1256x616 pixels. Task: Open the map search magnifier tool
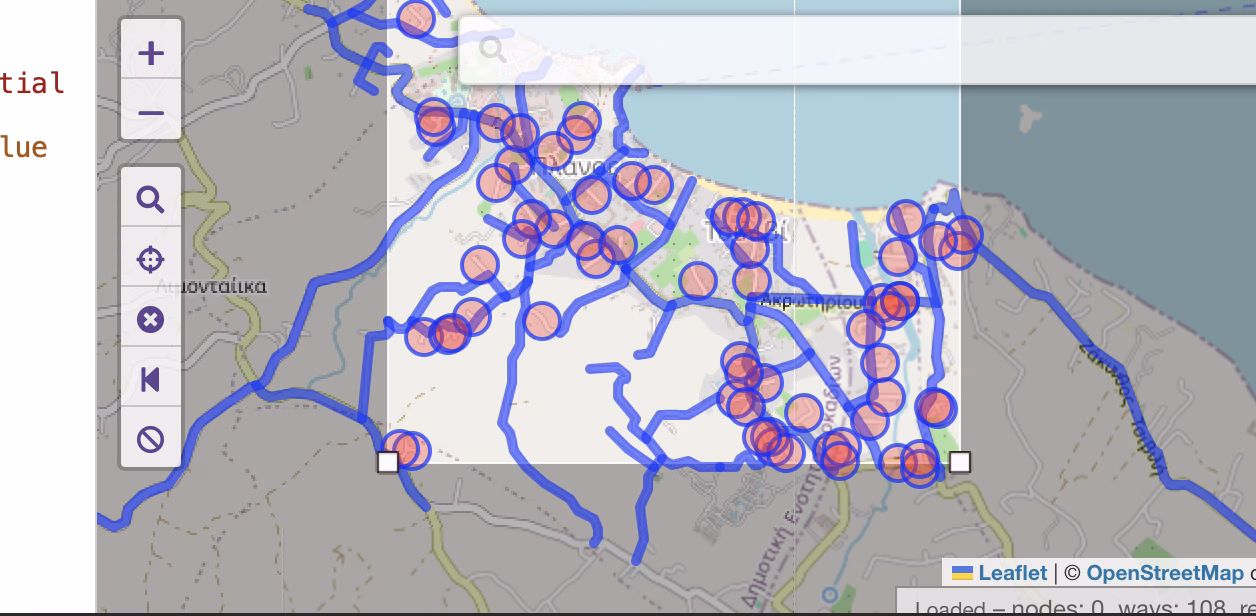[151, 199]
